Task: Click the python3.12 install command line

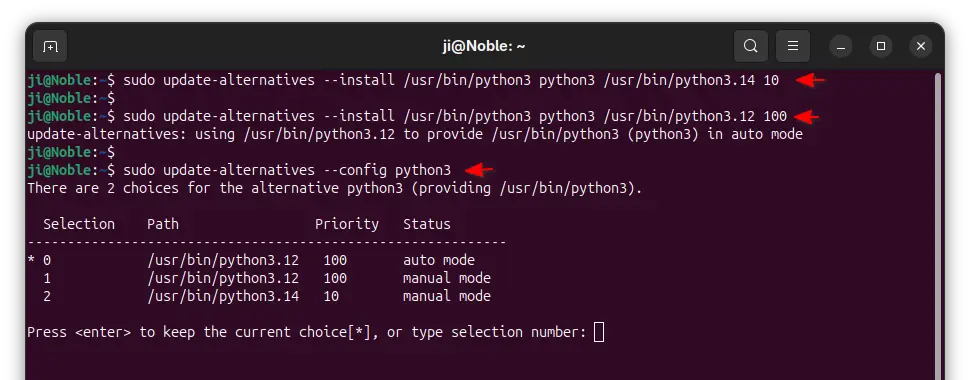Action: 407,116
